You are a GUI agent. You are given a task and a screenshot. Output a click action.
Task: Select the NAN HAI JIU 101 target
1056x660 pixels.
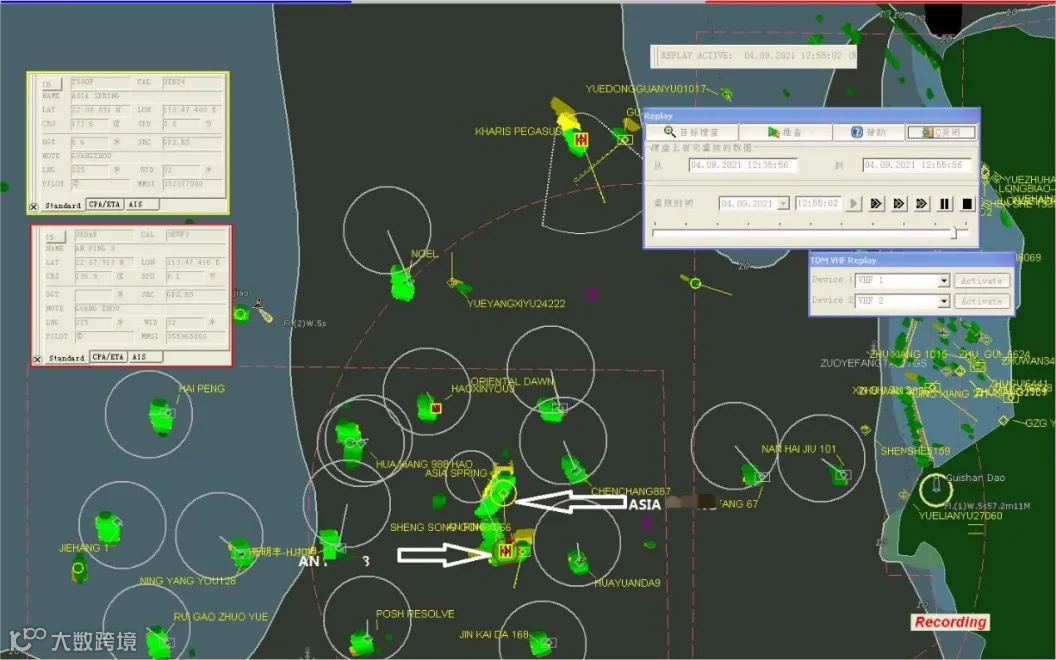click(840, 474)
